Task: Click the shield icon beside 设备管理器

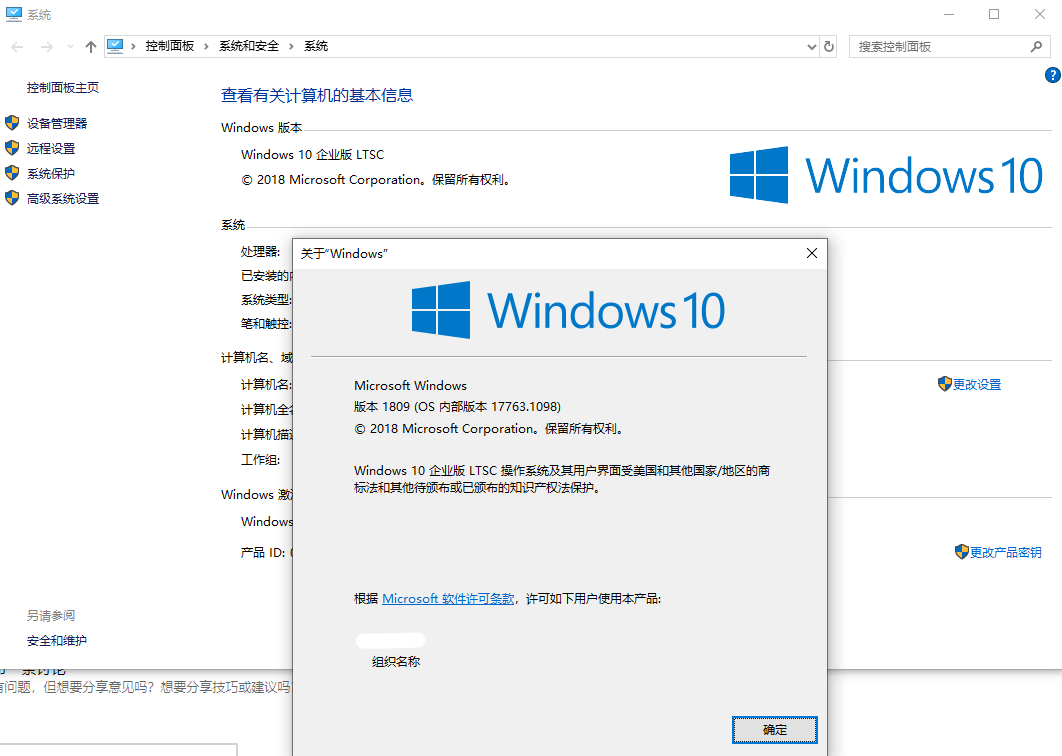Action: [x=12, y=123]
